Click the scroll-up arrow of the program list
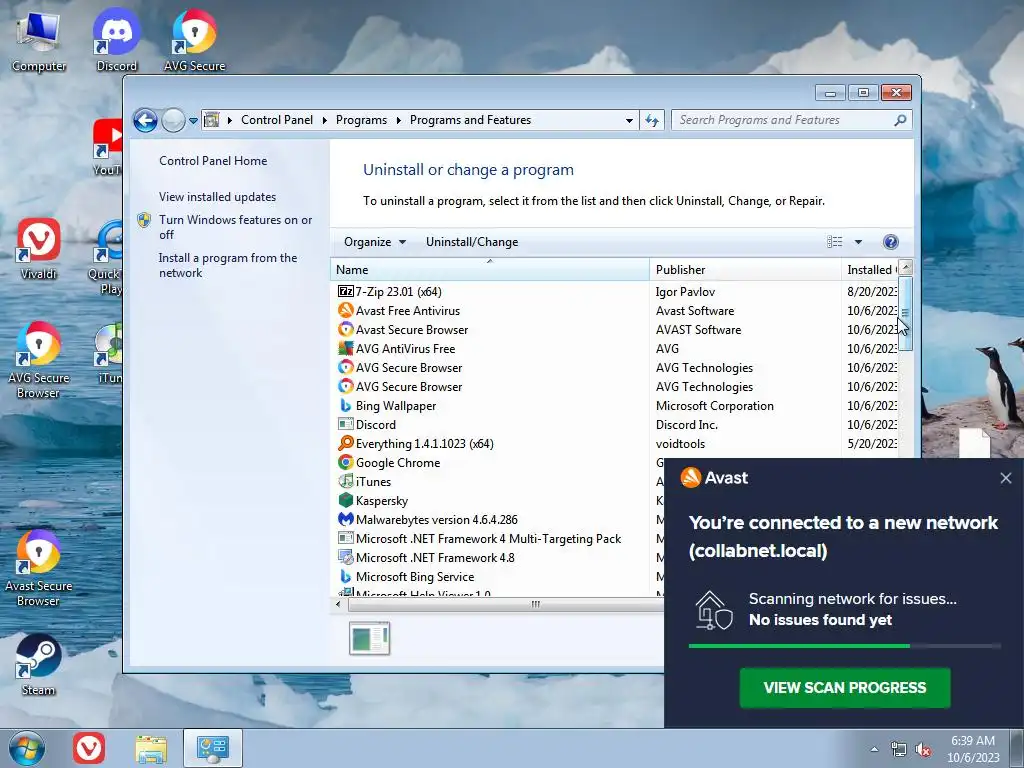 [905, 267]
